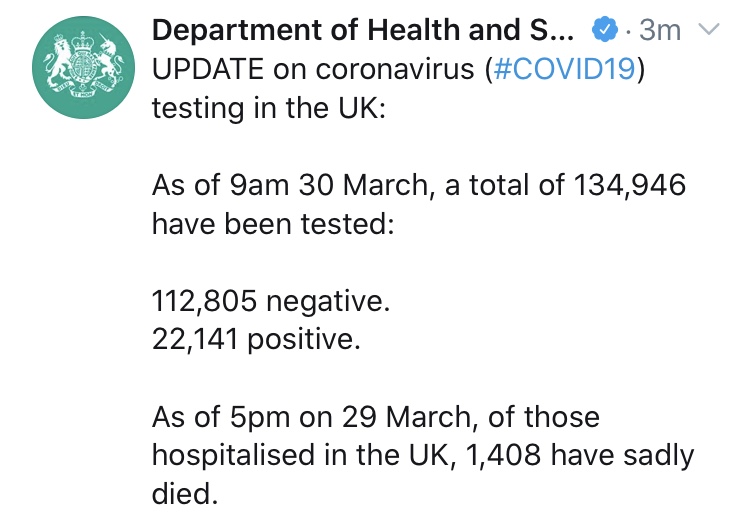Click the 'testing in the UK:' line
Screen dimensions: 750x526
coord(269,108)
